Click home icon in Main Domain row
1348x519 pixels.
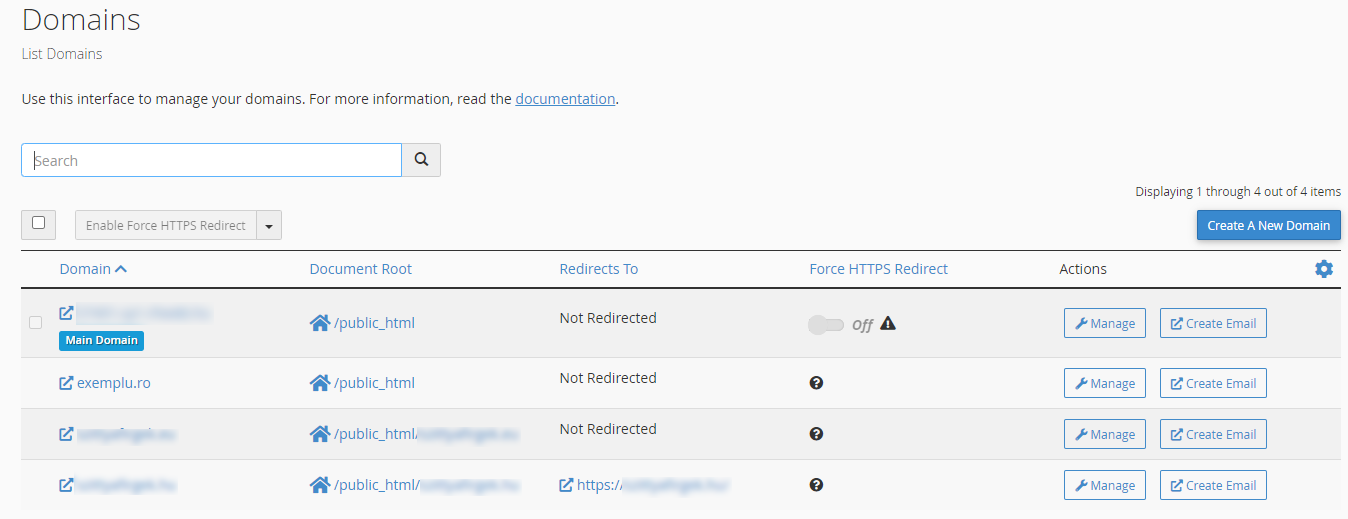click(320, 323)
